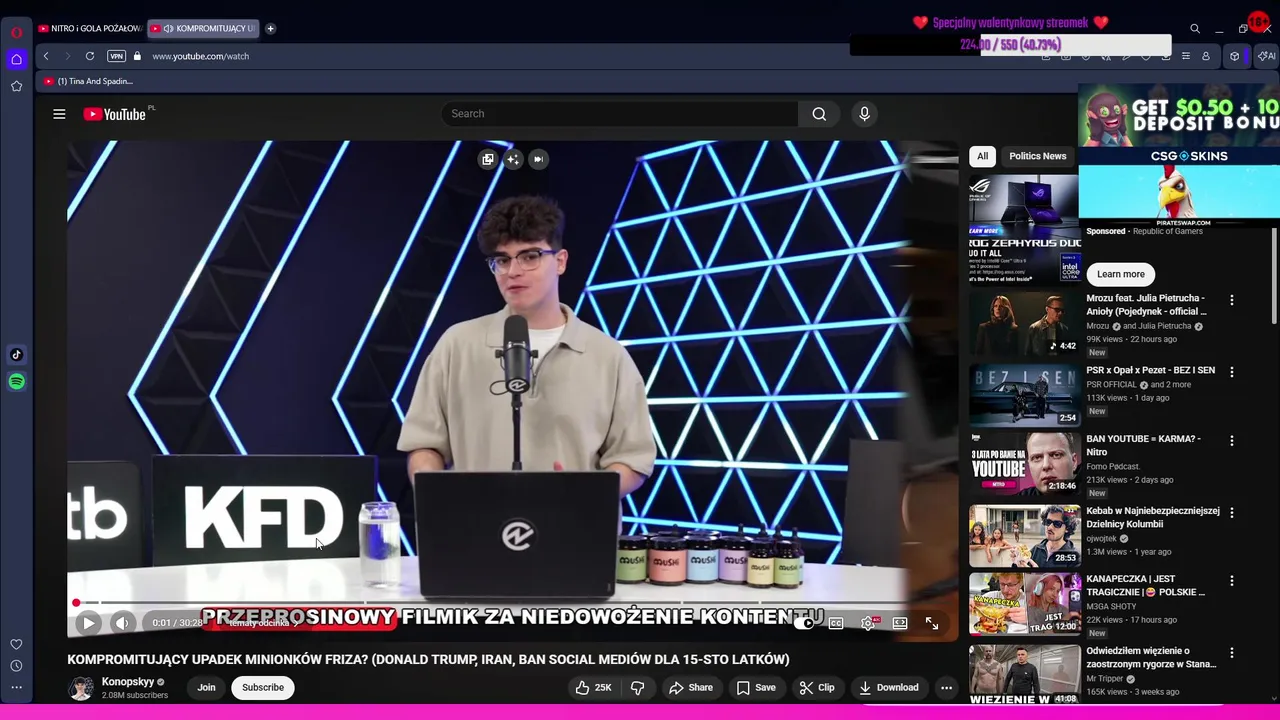Click the player's sparkle icon at top of video
1280x720 pixels.
click(513, 159)
